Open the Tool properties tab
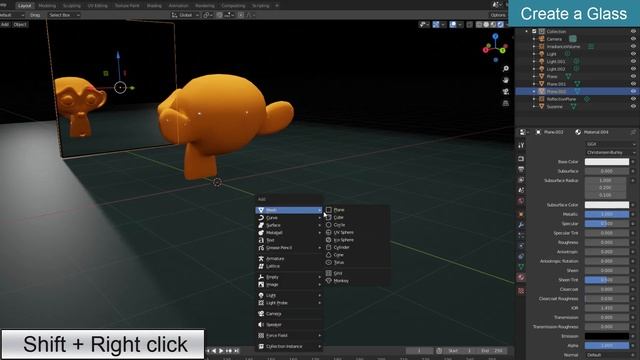The image size is (640, 360). tap(521, 145)
